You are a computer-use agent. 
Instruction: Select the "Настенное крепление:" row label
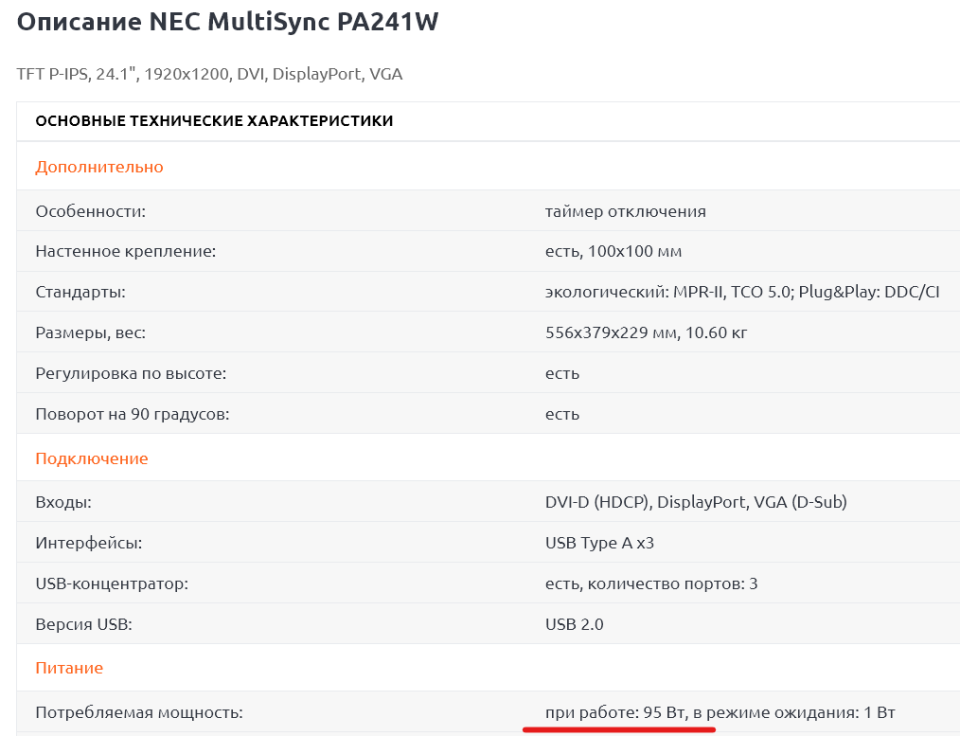click(126, 252)
